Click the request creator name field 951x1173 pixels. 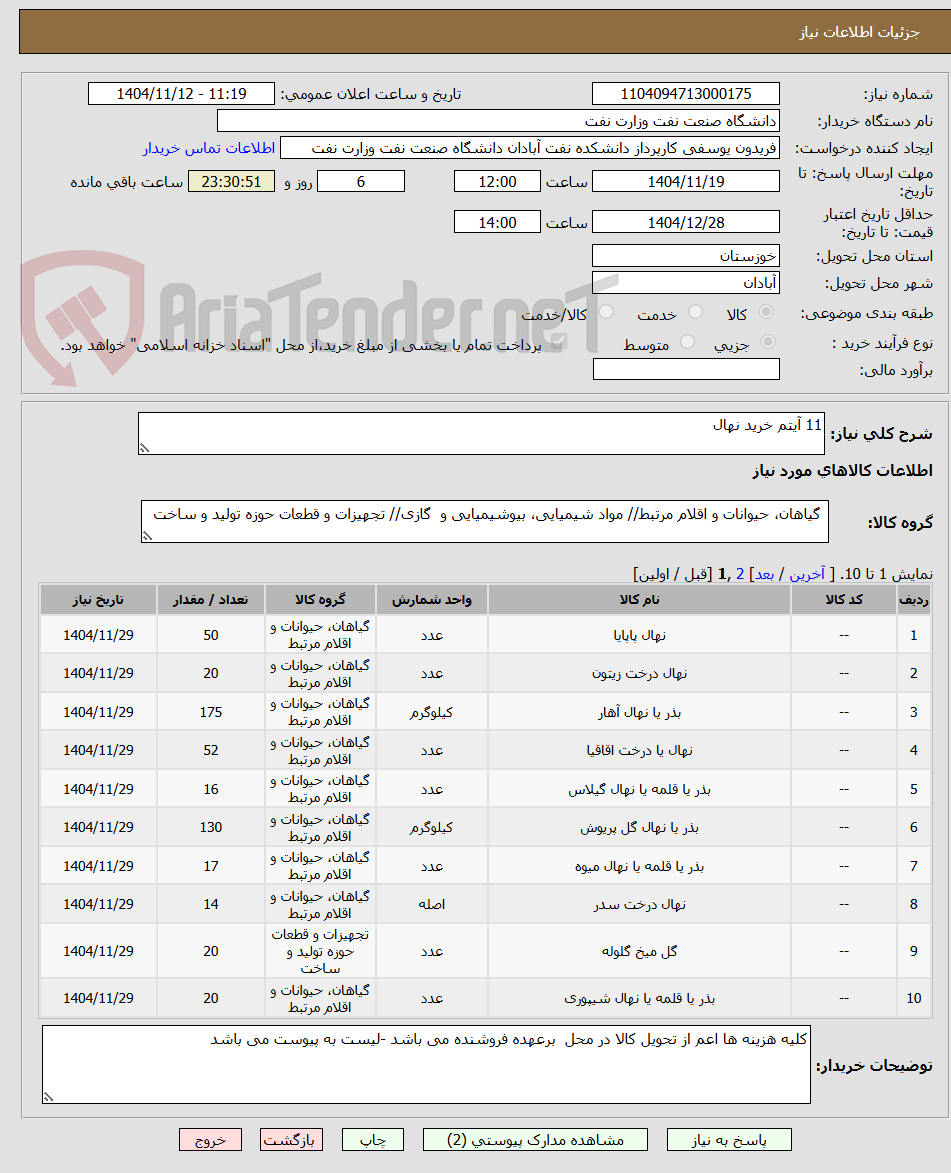click(x=530, y=148)
